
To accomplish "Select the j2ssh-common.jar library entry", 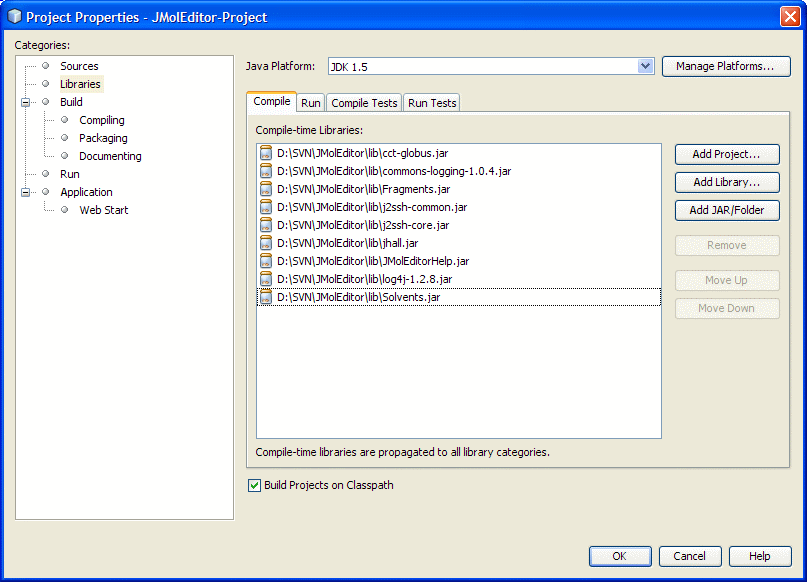I will coord(459,207).
